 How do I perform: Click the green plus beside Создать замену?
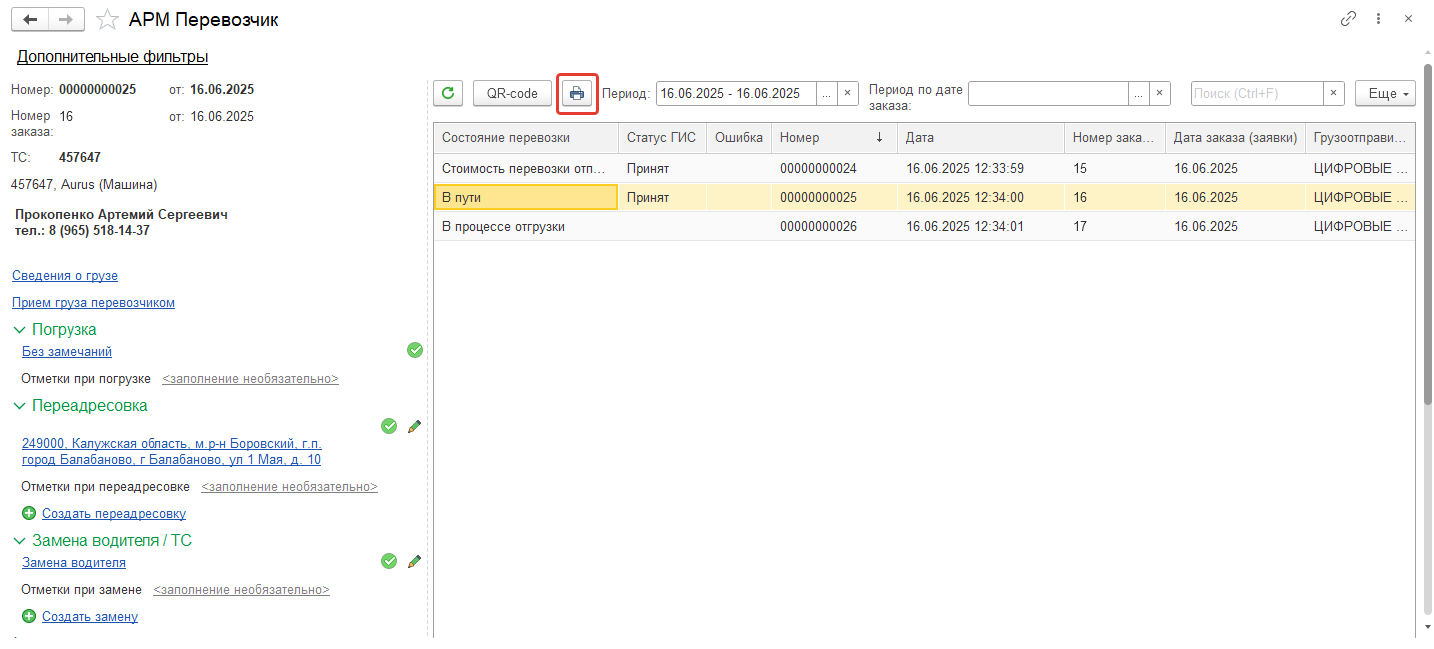coord(29,616)
